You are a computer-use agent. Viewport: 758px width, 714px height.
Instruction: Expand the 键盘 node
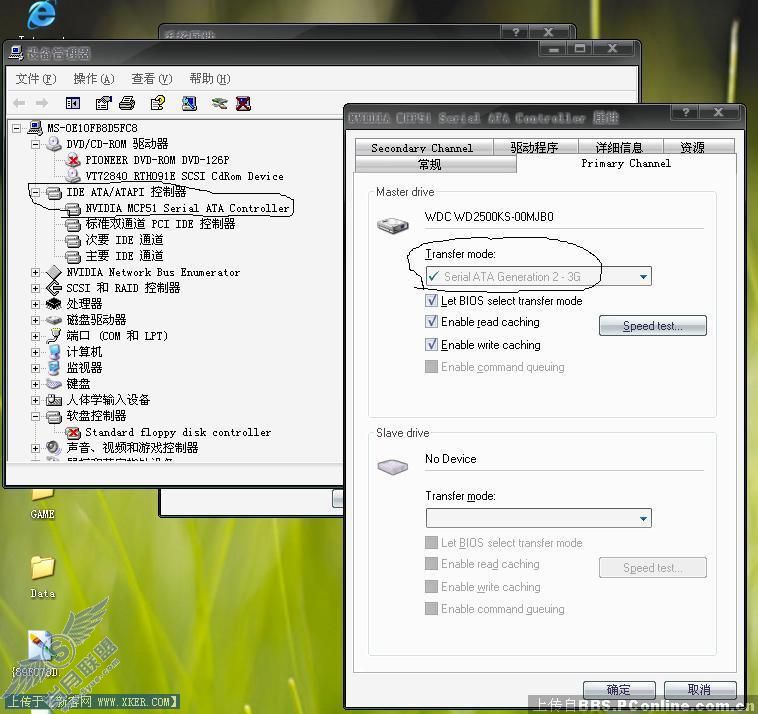(35, 384)
